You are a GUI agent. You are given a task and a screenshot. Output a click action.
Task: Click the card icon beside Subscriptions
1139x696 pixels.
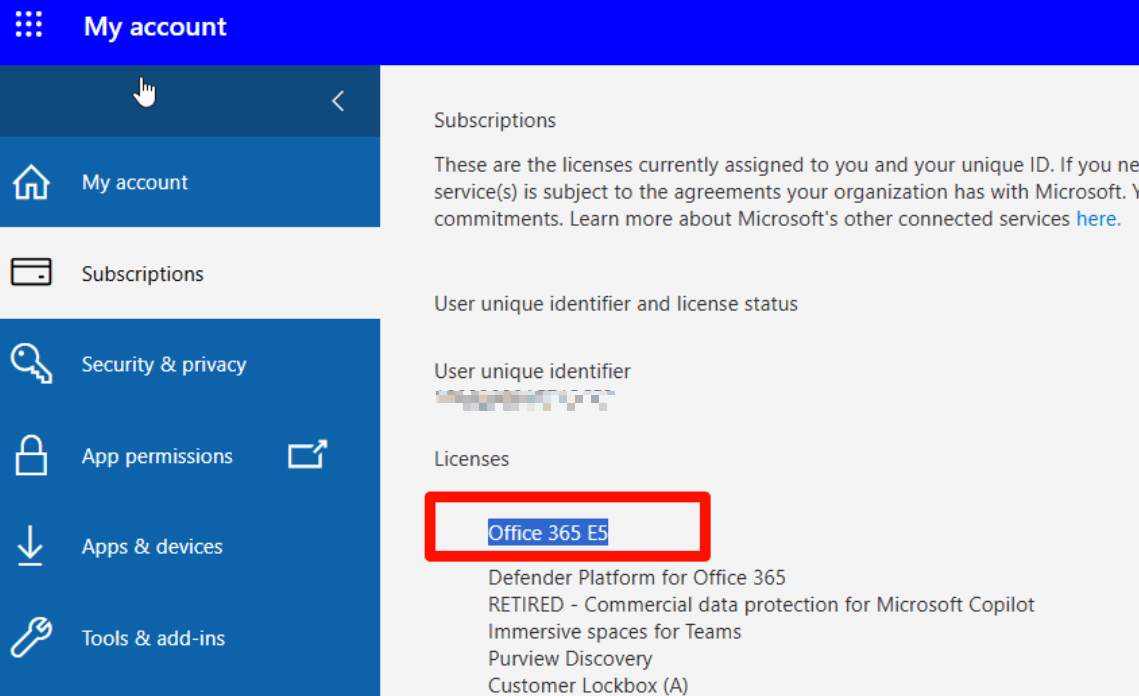click(31, 272)
